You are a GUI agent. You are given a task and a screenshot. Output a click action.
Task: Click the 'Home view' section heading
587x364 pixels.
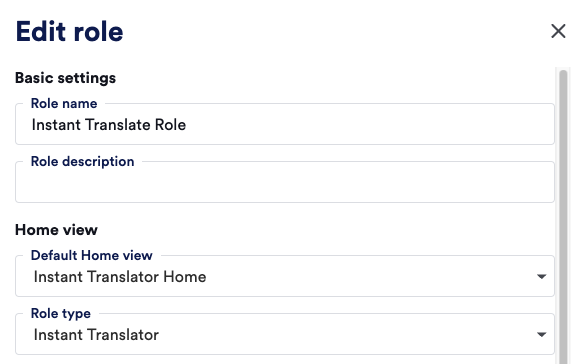56,230
